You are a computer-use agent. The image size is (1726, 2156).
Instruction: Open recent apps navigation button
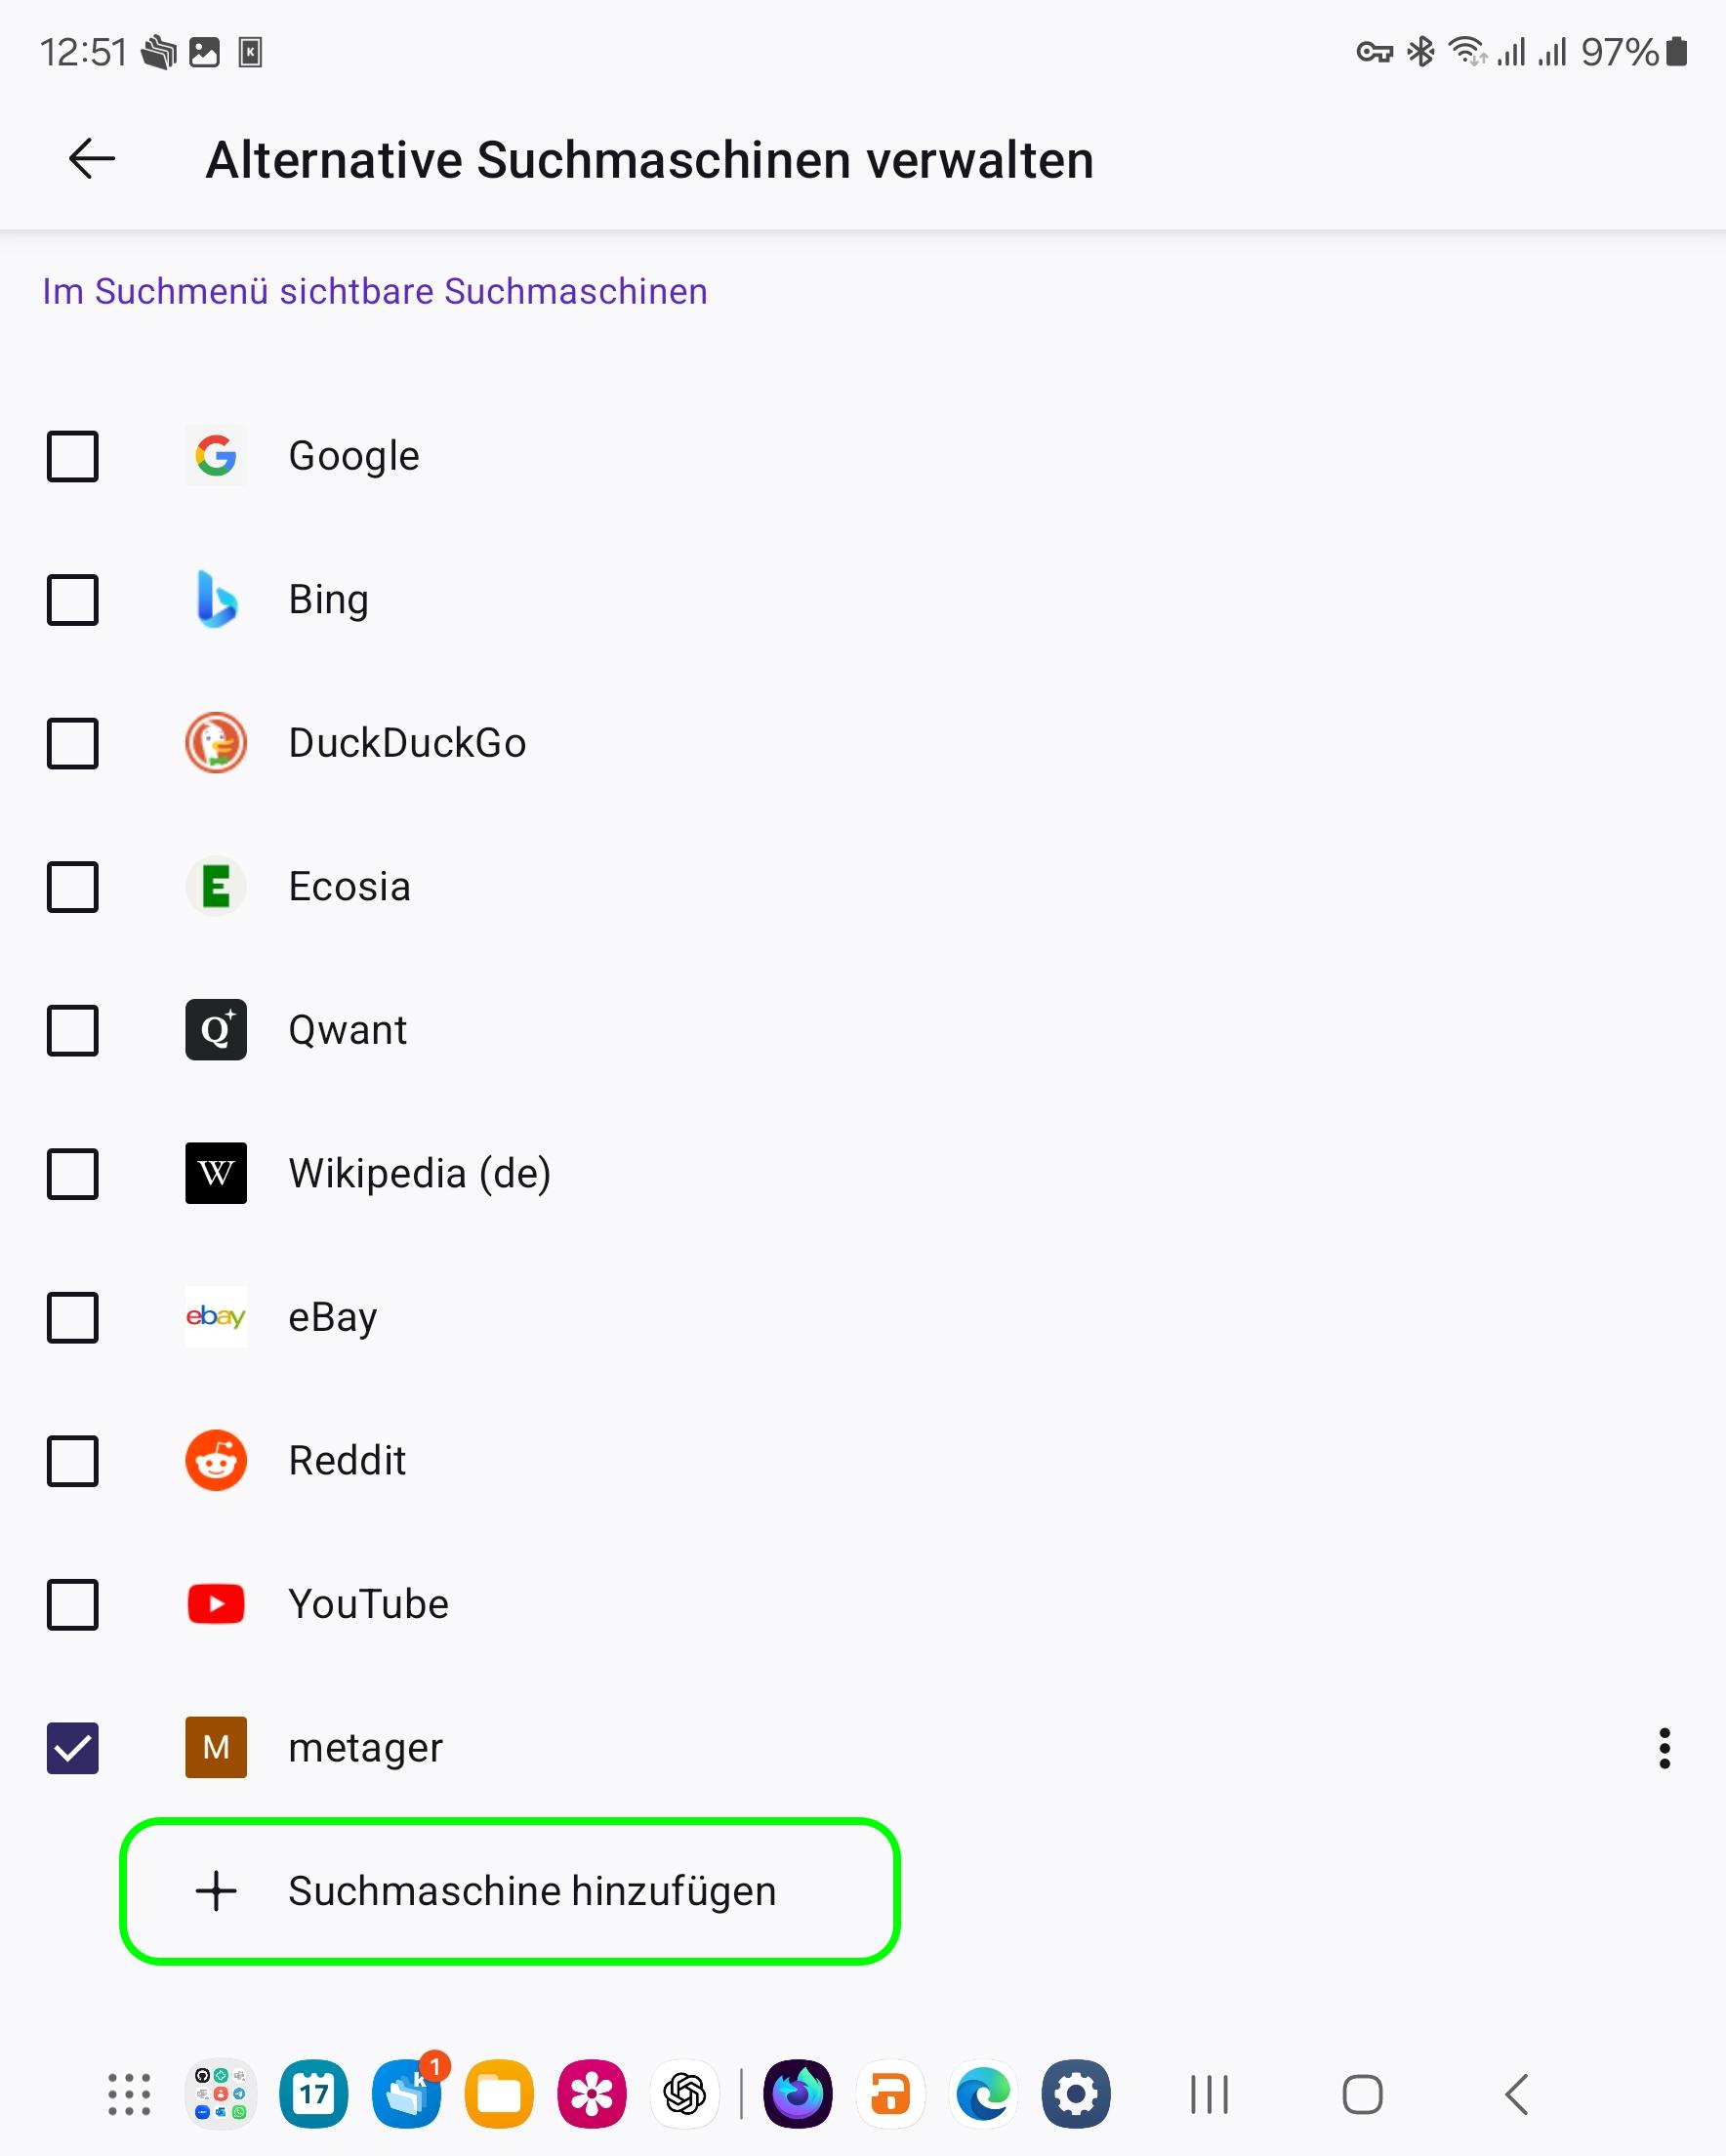coord(1209,2094)
